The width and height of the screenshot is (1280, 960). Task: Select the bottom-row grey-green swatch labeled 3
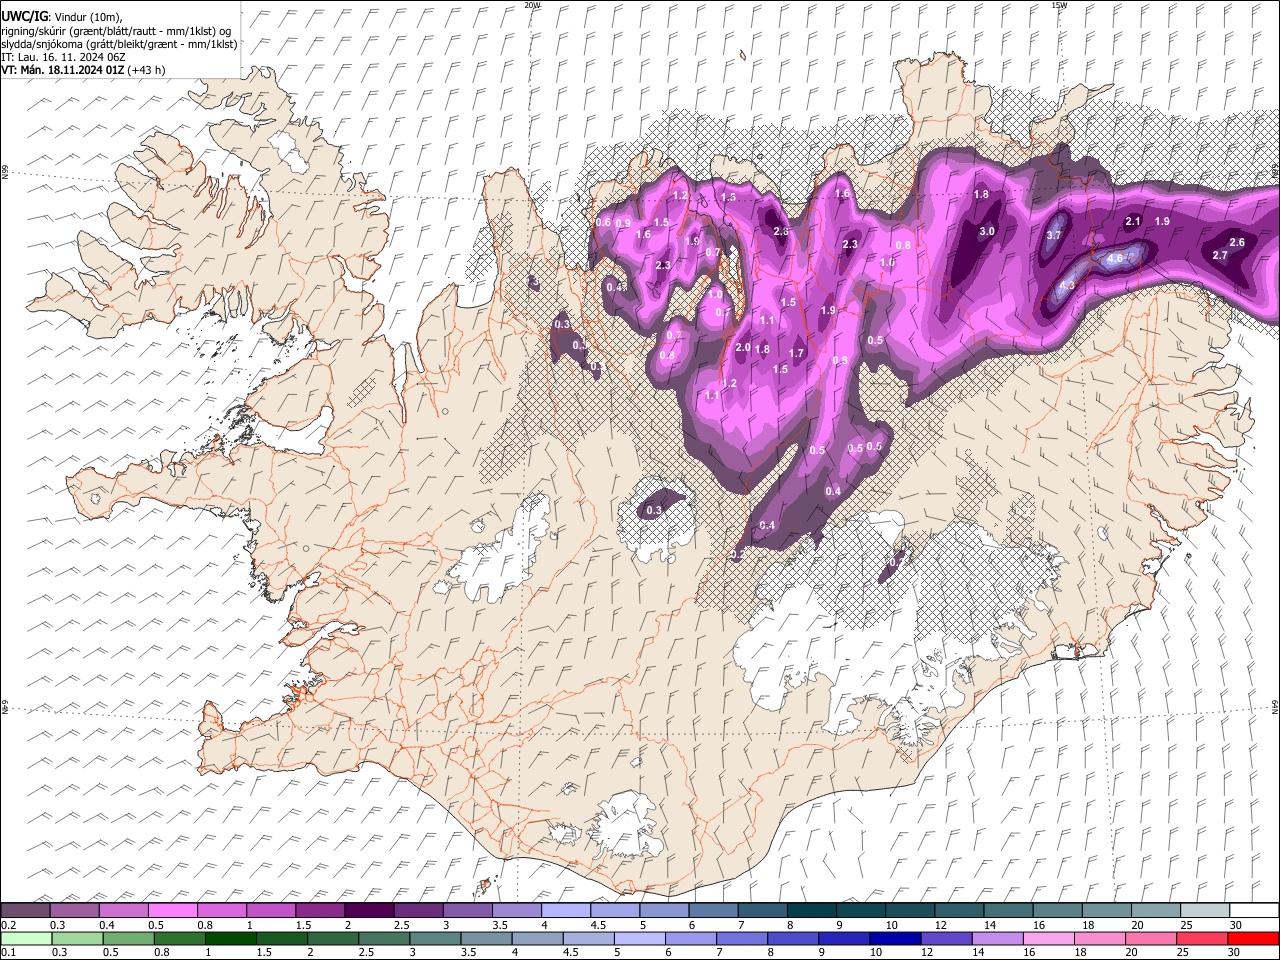[436, 938]
